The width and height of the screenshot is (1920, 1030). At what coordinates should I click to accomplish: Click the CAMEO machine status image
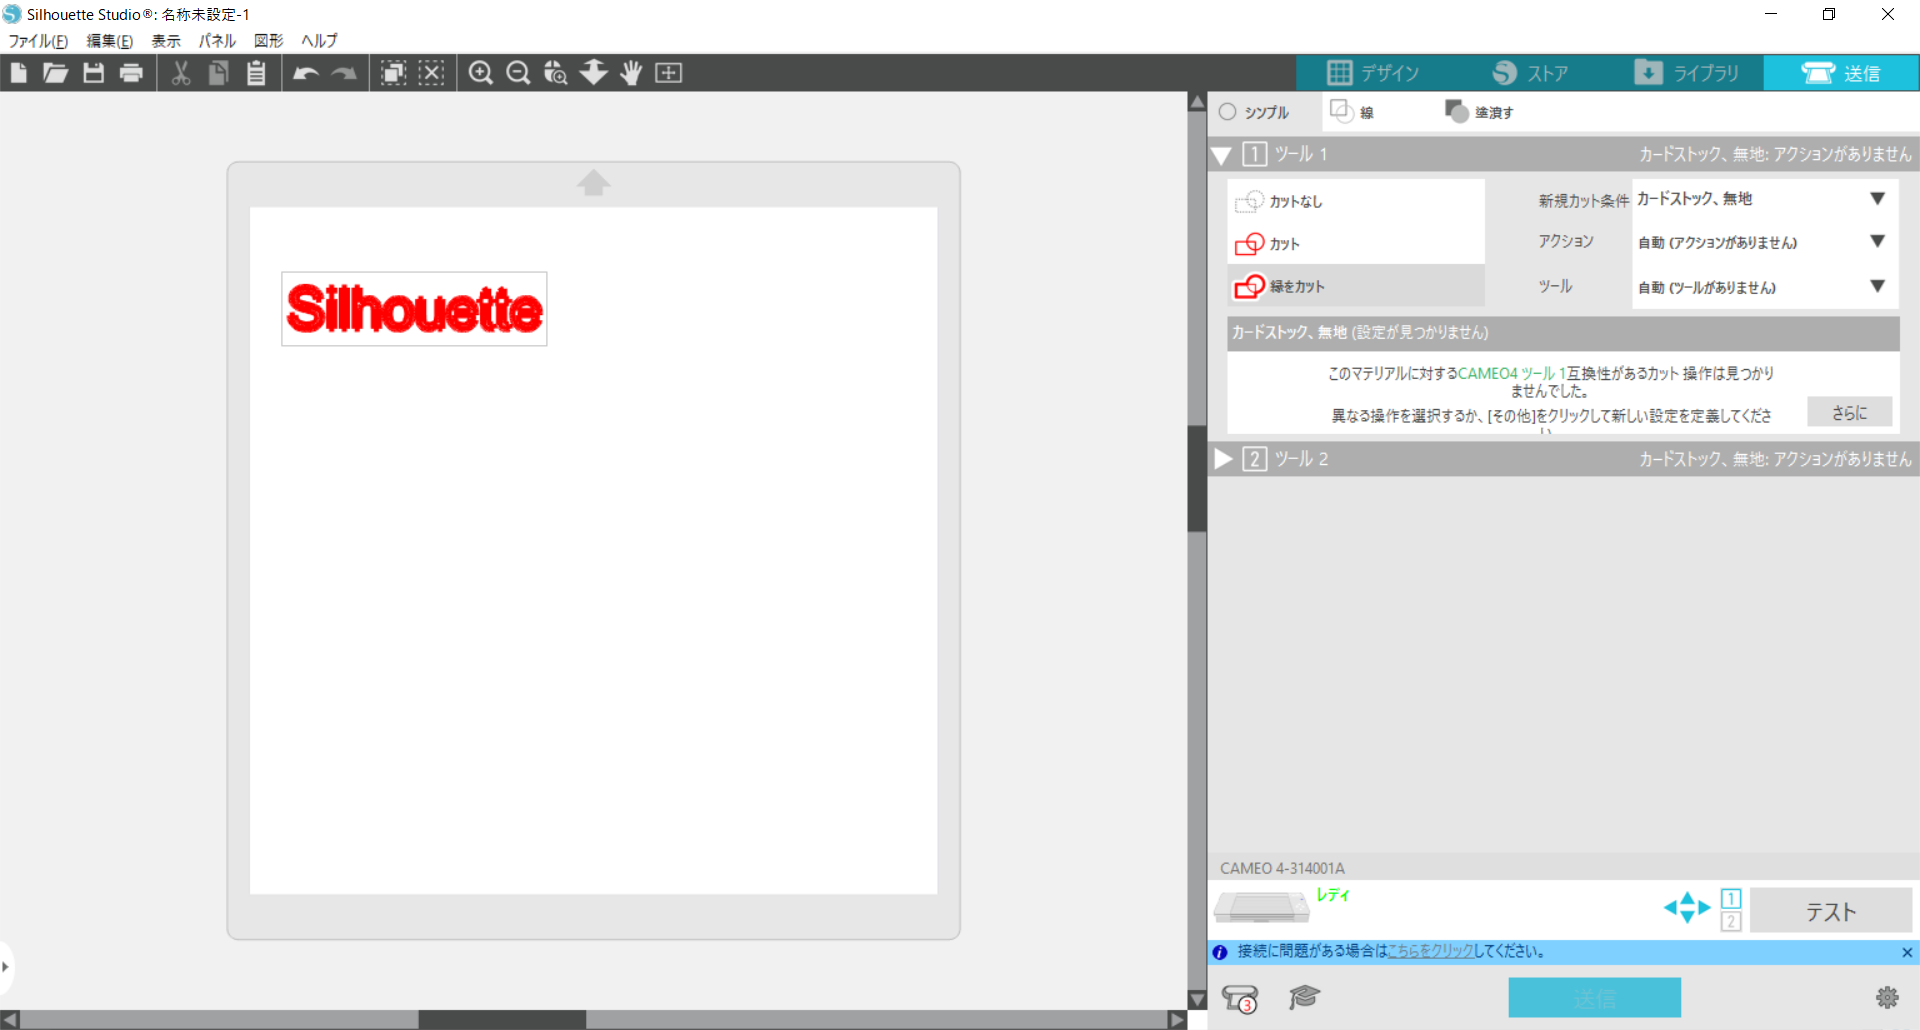(1261, 907)
